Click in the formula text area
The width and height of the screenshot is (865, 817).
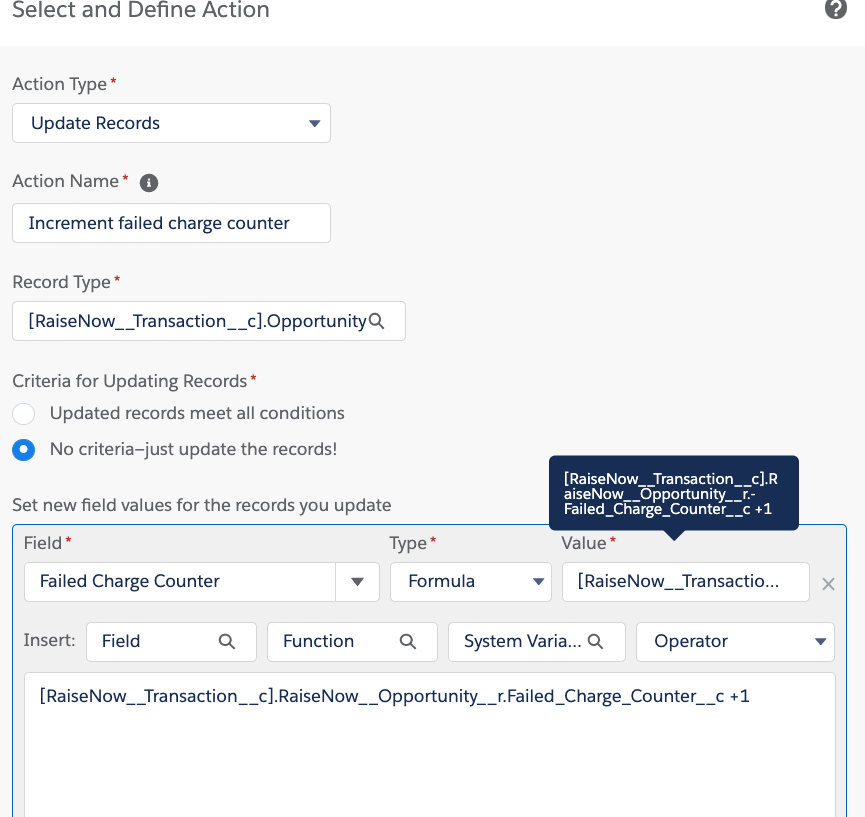(430, 745)
